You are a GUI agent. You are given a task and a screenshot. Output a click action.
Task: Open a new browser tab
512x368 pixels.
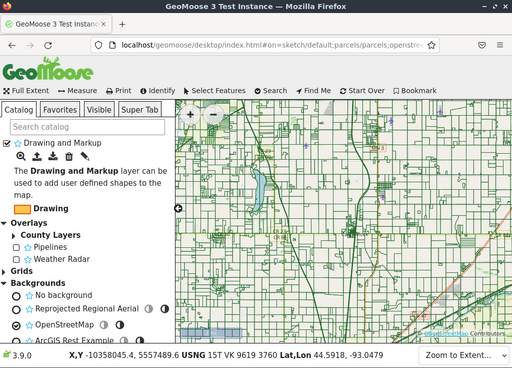[122, 24]
